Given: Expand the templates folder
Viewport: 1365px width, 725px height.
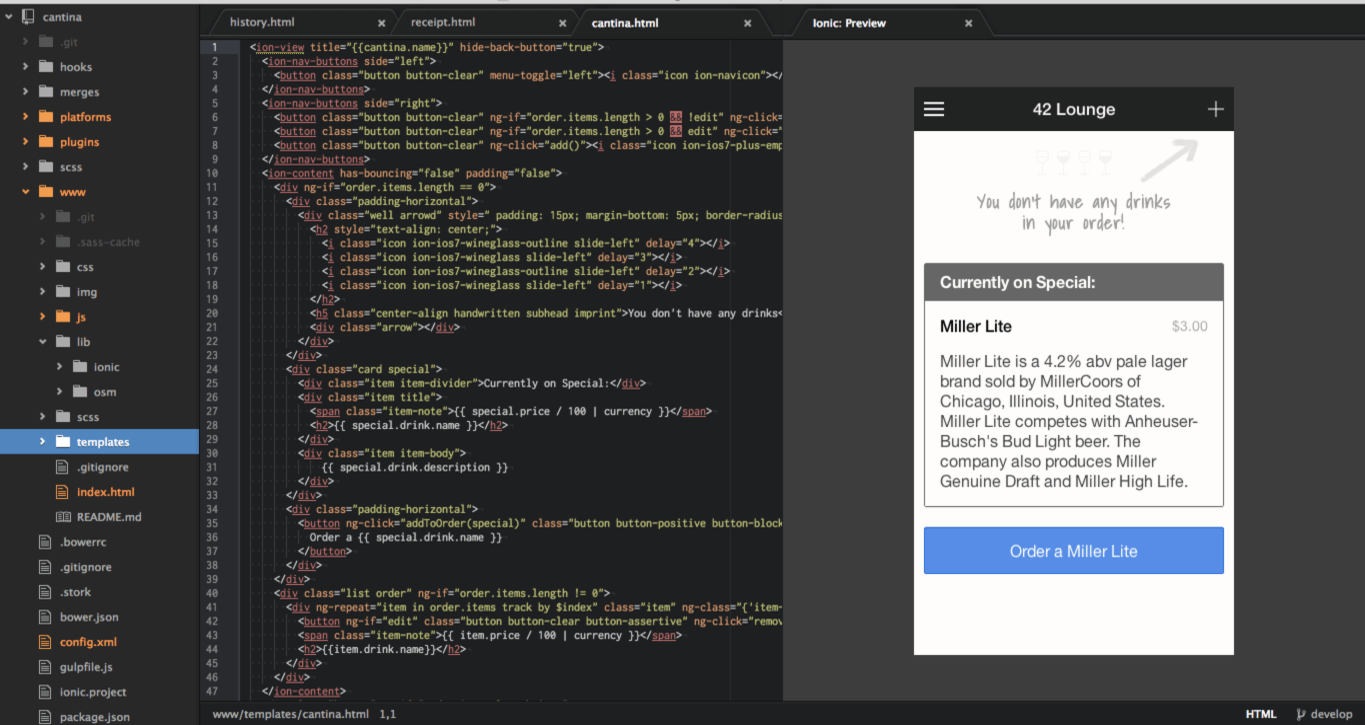Looking at the screenshot, I should (42, 442).
